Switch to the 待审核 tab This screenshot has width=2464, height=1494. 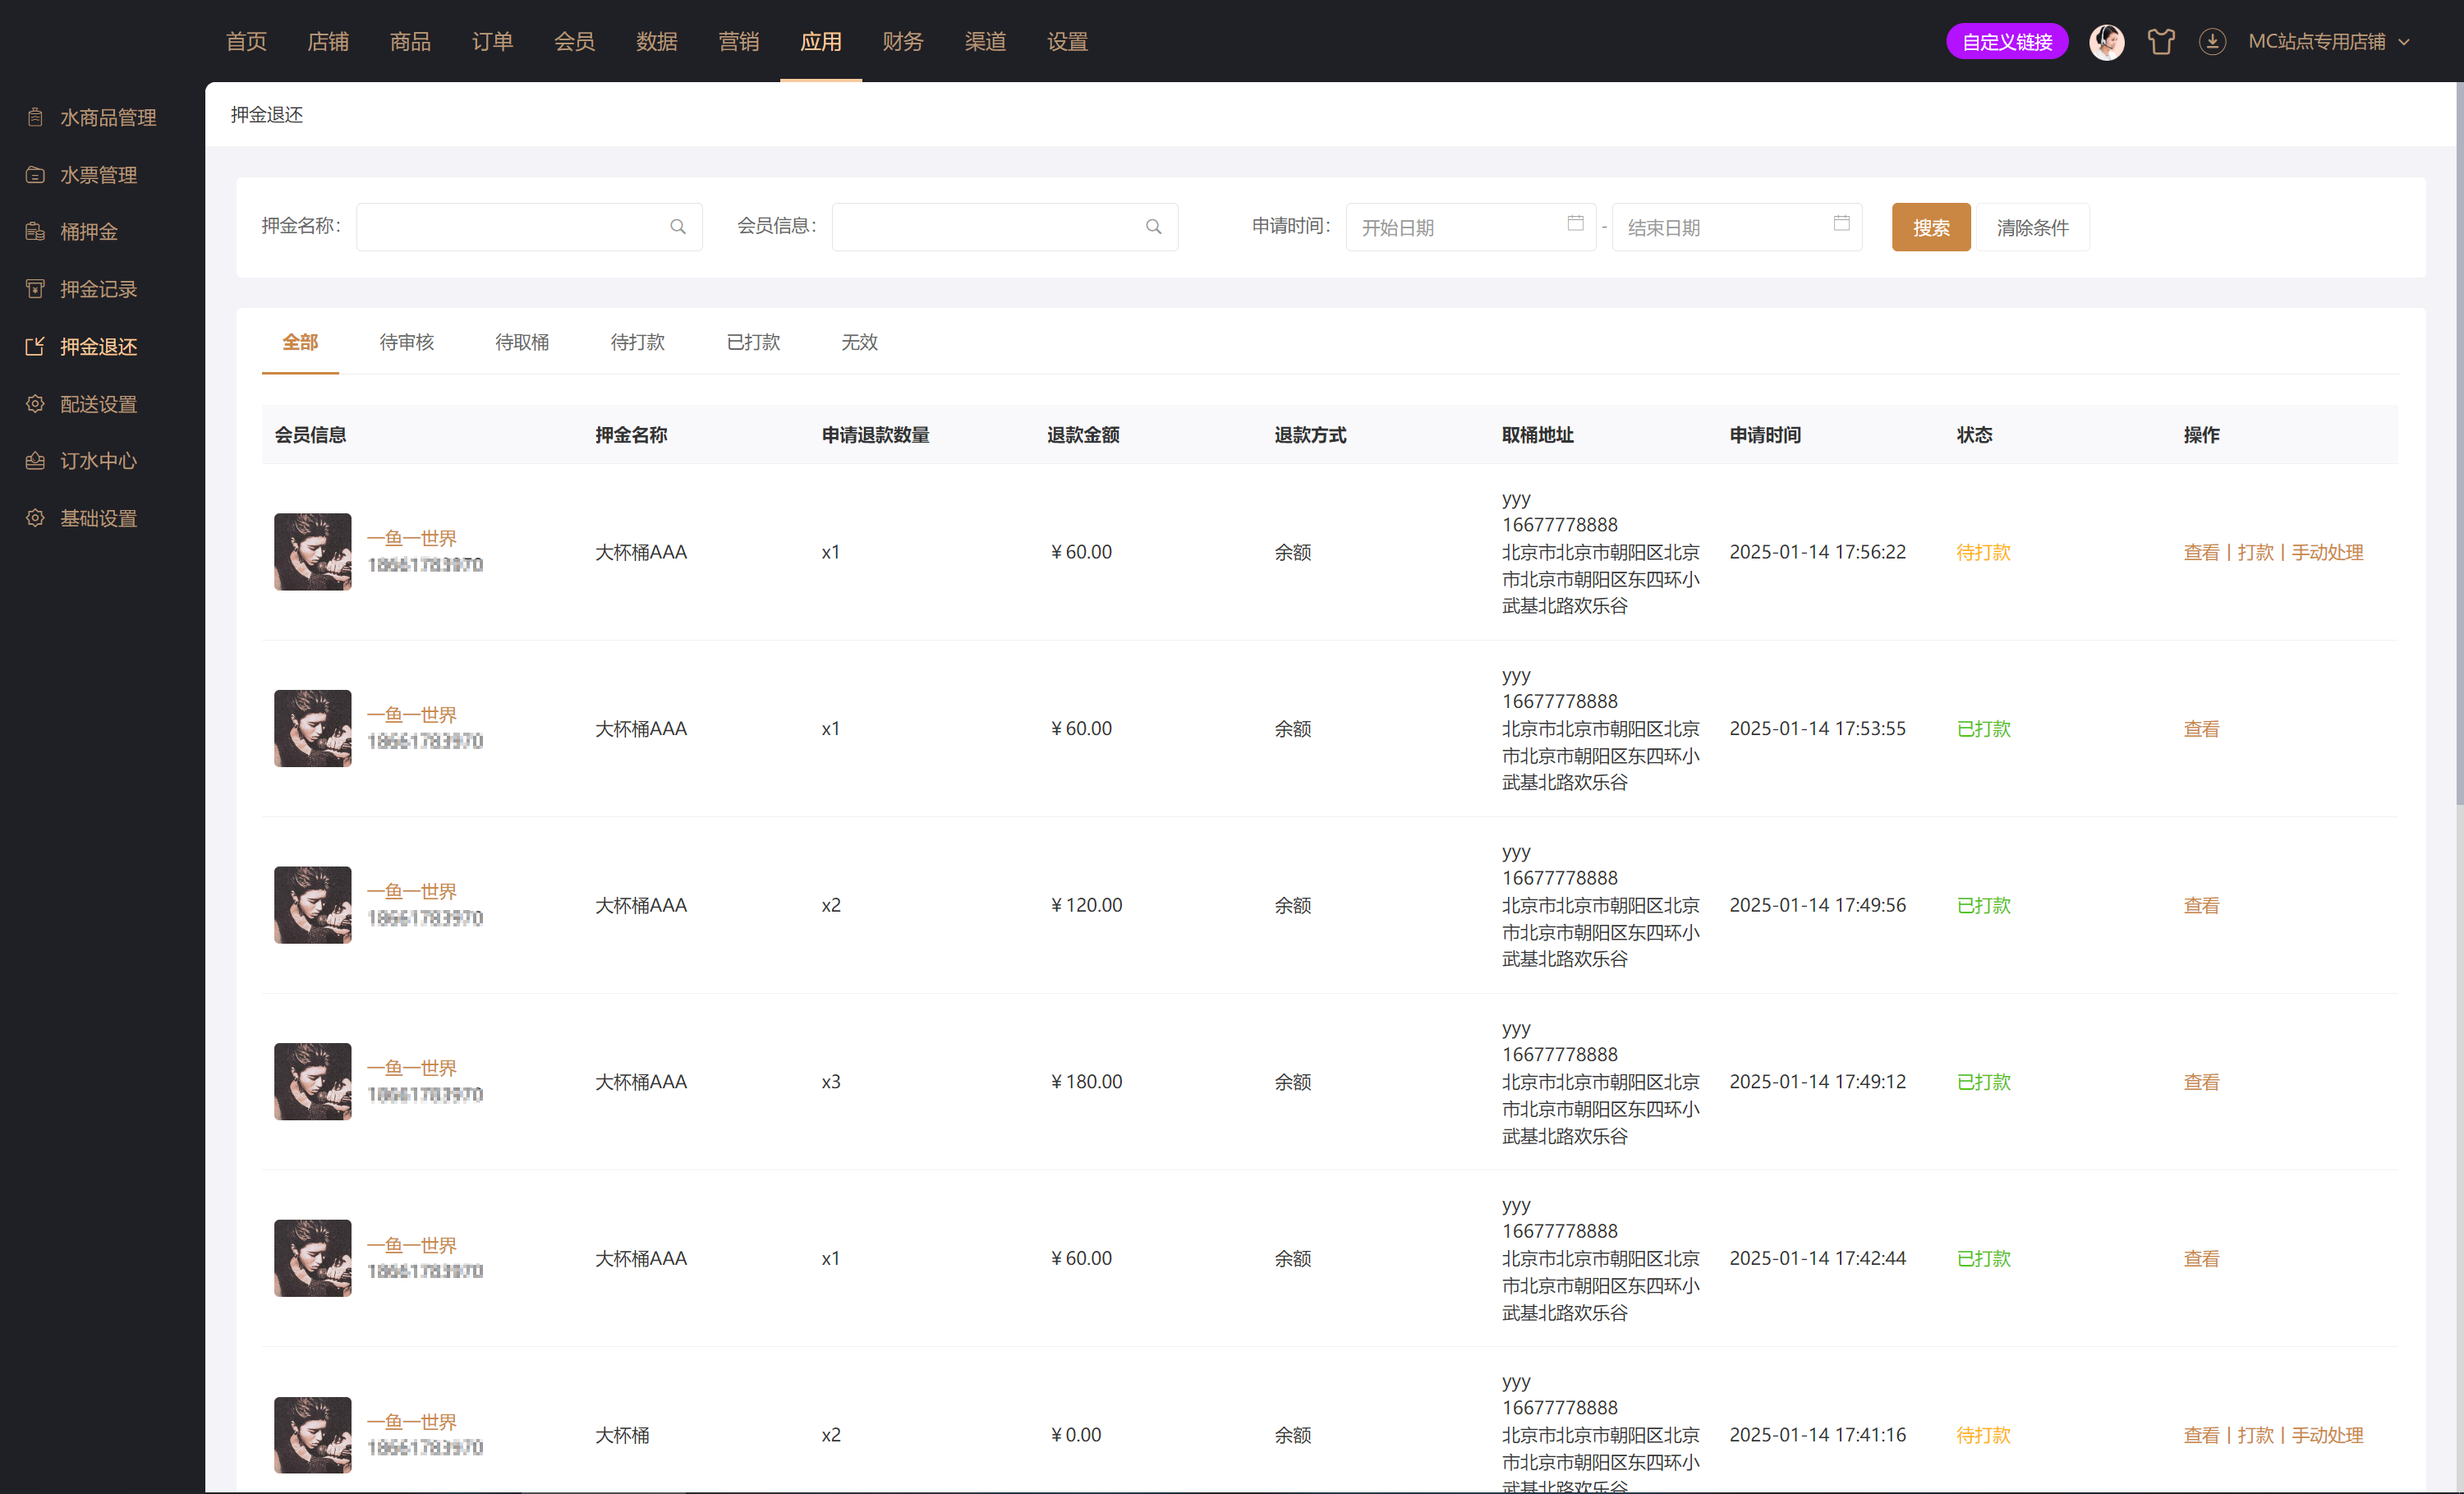[406, 343]
